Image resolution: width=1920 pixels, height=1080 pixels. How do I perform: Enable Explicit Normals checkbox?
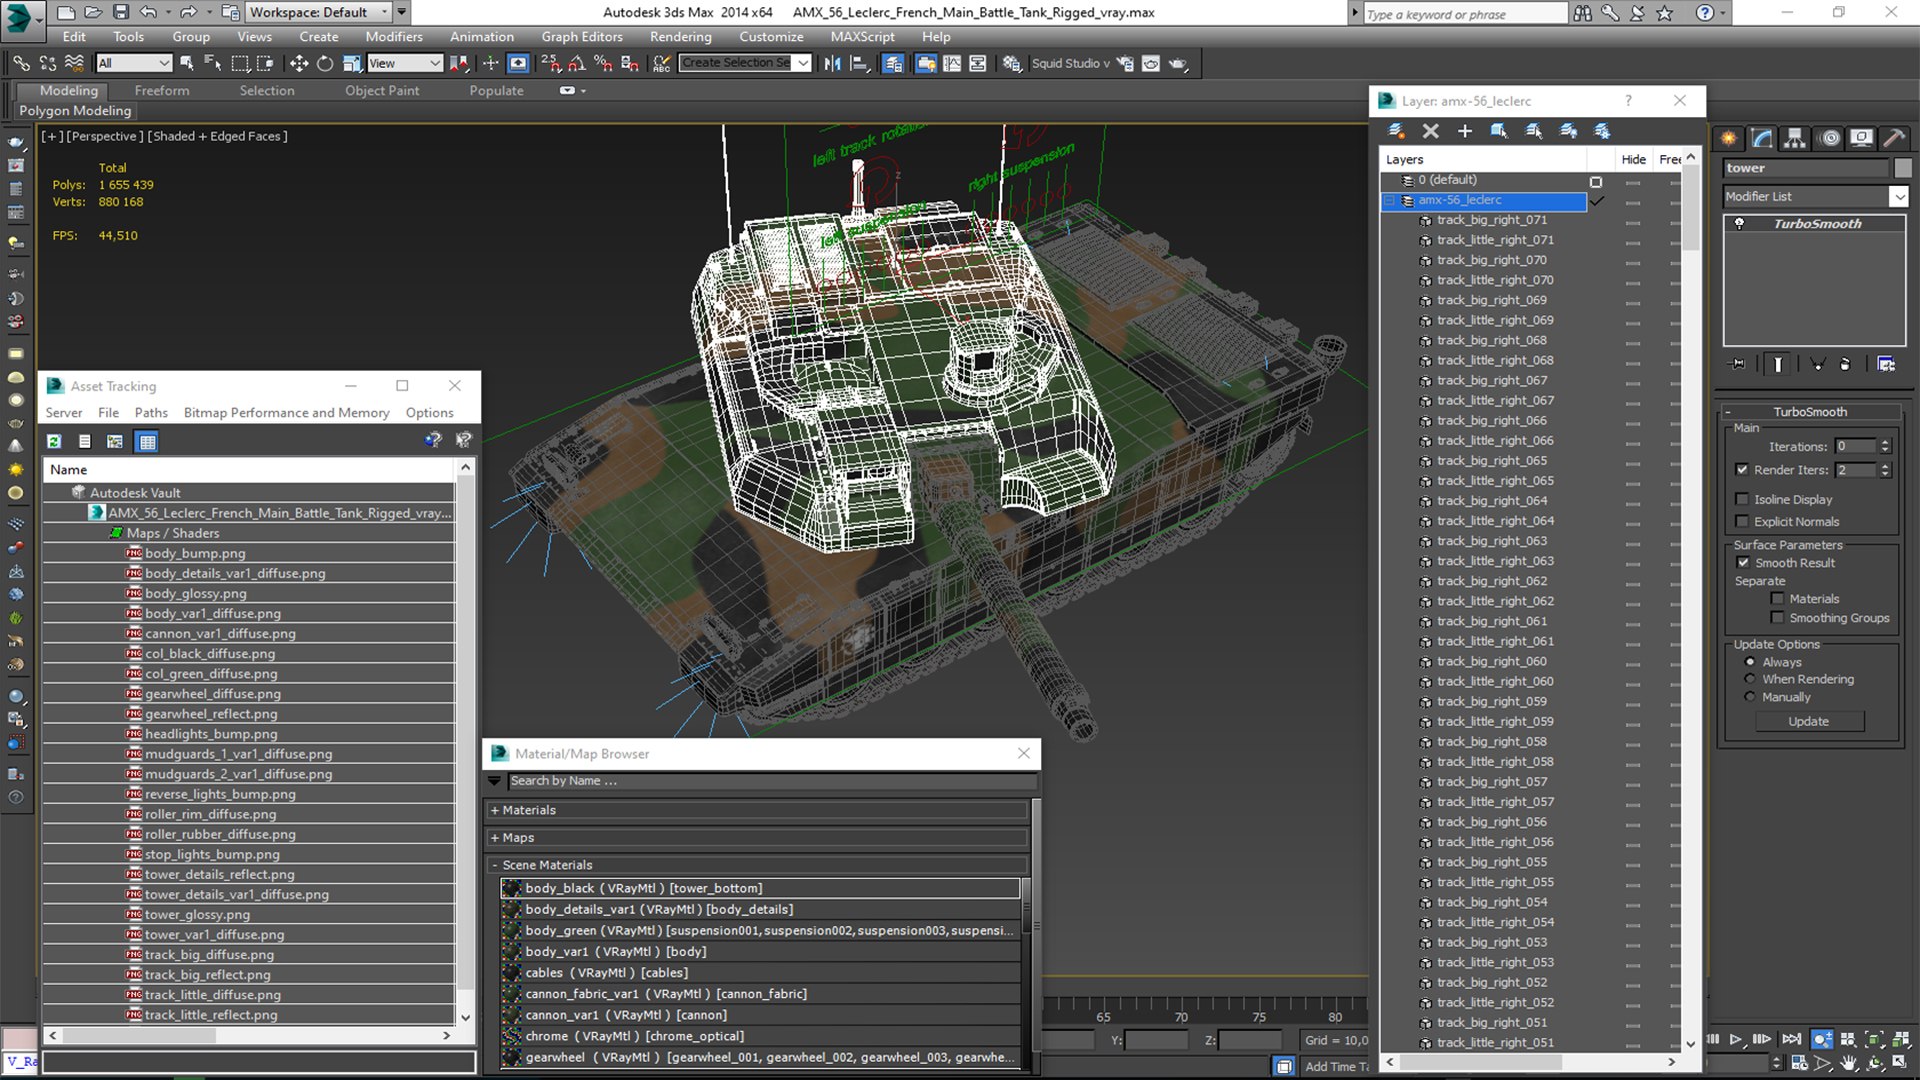(1742, 521)
